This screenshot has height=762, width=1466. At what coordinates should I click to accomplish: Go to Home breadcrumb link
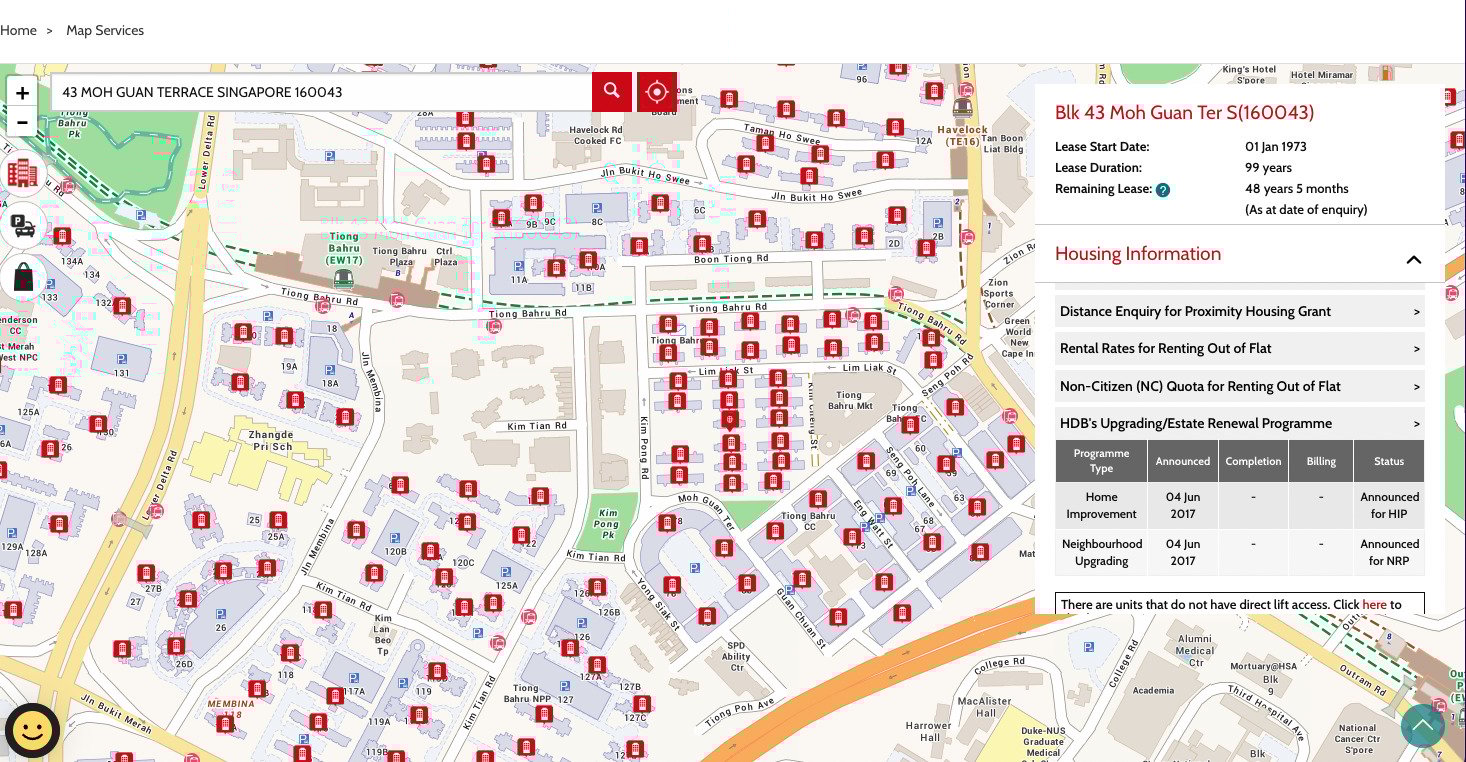click(18, 30)
